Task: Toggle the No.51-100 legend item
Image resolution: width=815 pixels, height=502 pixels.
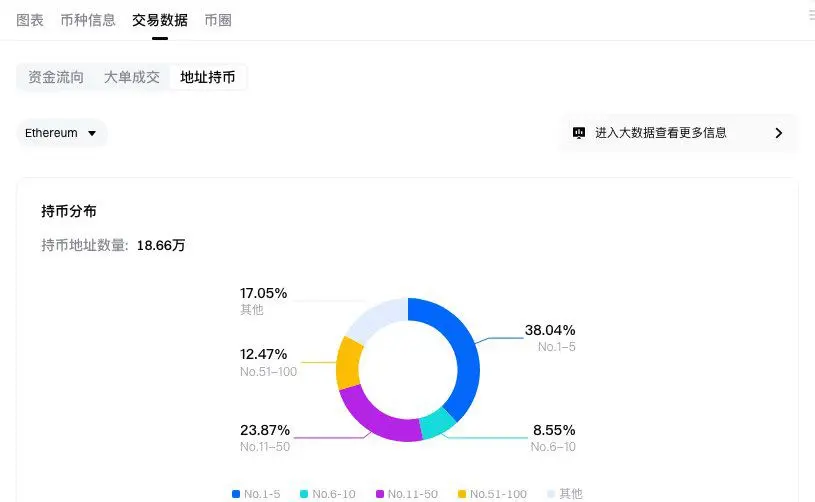Action: click(x=492, y=494)
